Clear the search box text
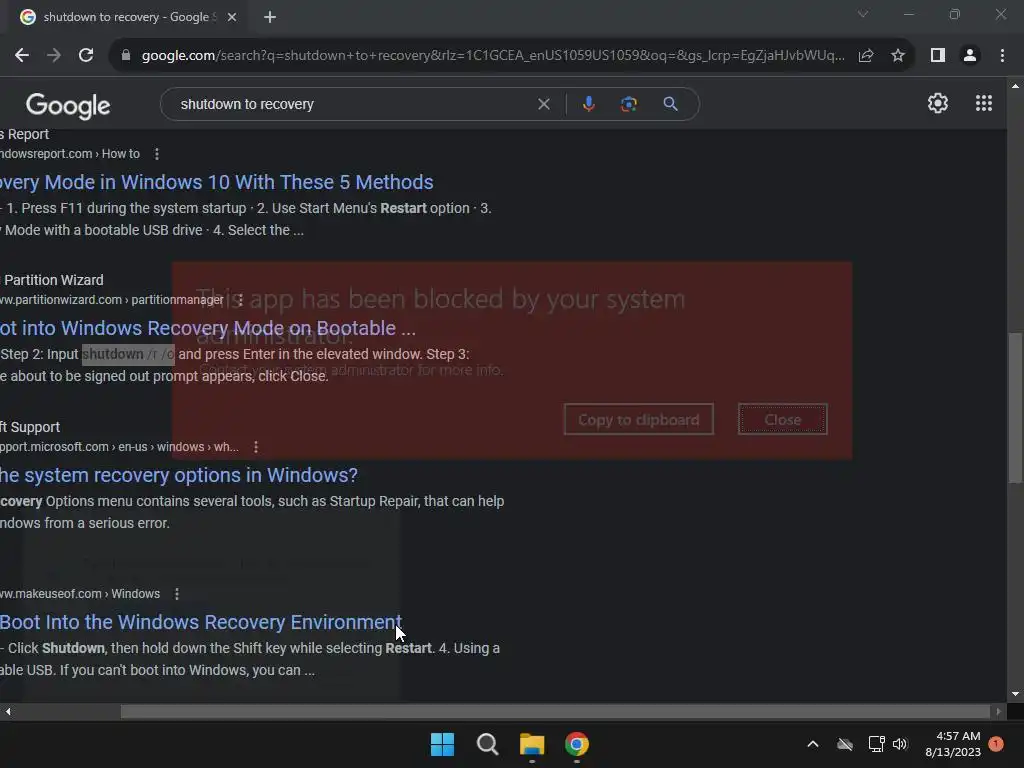Screen dimensions: 1024x768 pos(543,104)
